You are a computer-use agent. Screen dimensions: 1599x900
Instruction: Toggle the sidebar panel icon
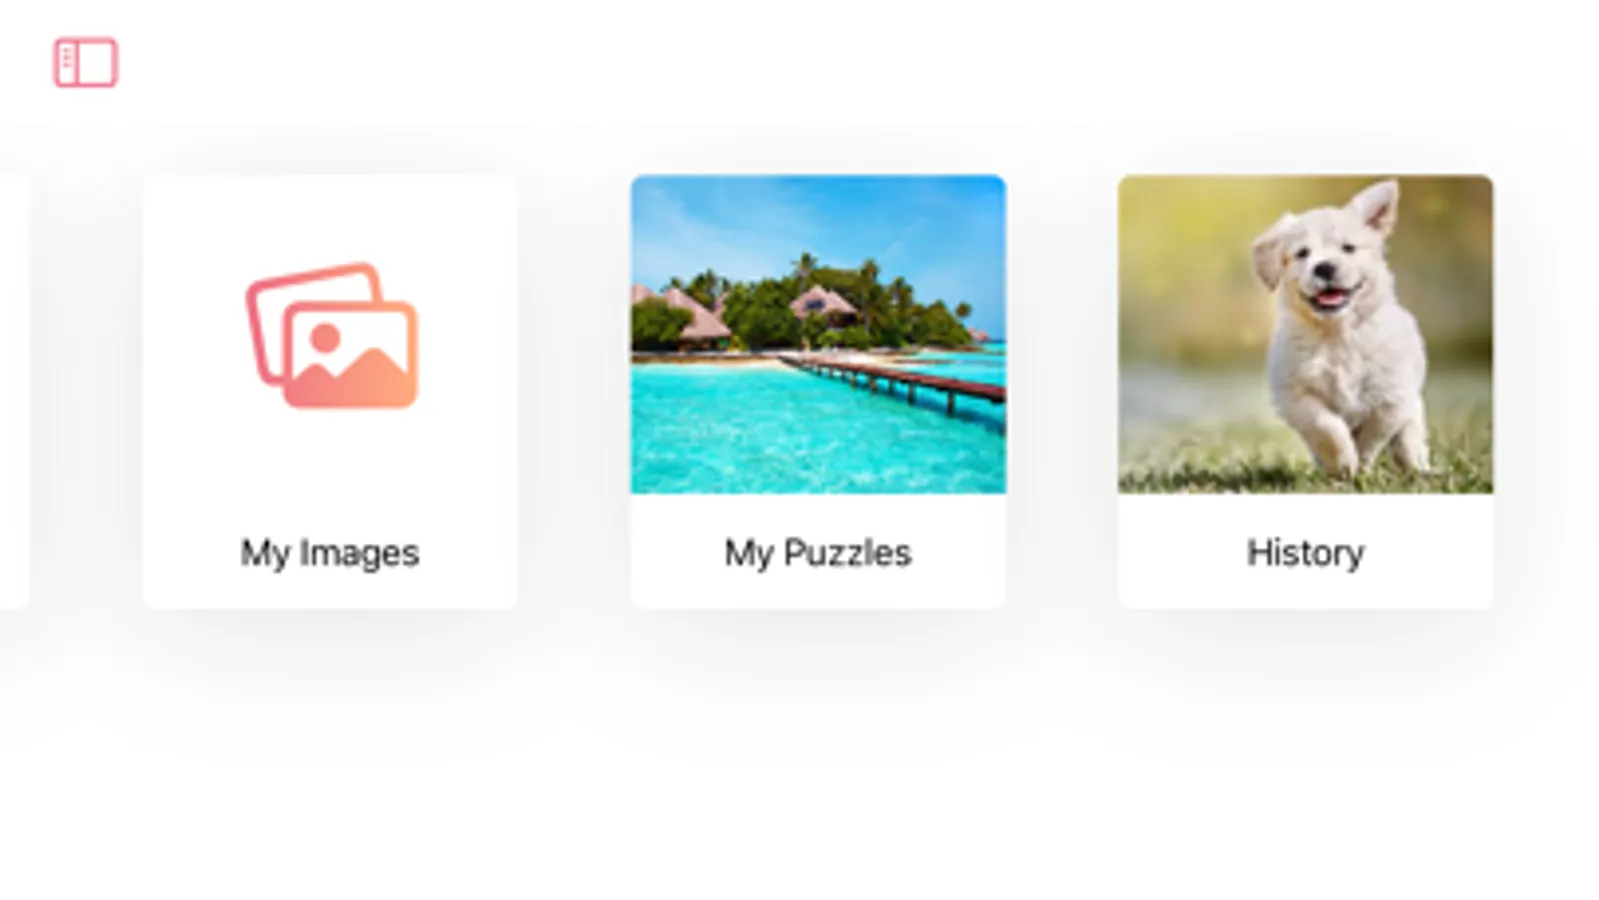85,63
